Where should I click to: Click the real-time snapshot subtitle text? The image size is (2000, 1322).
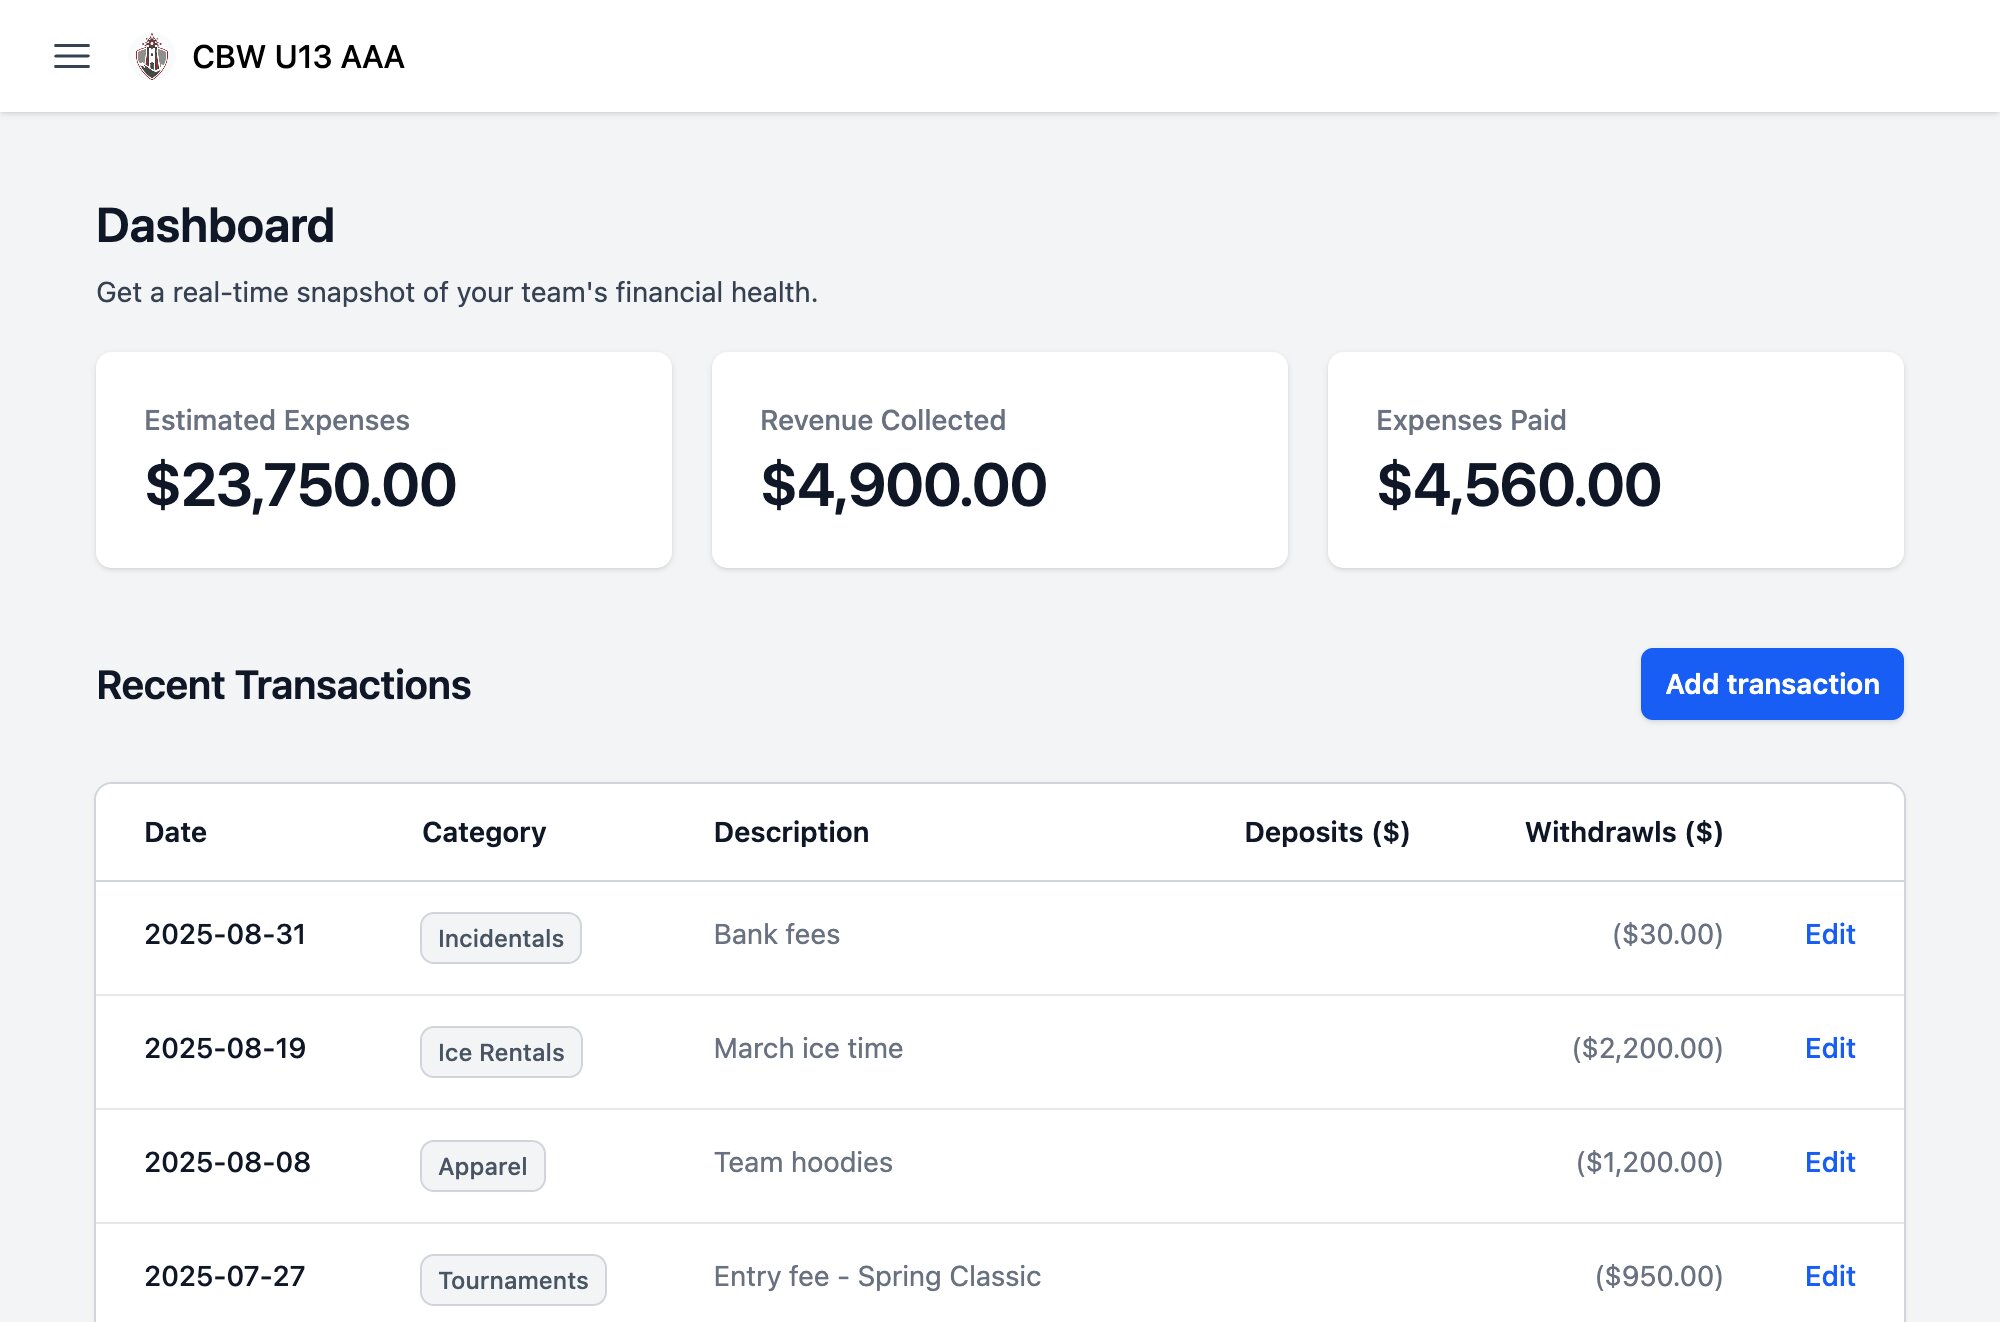(x=457, y=292)
